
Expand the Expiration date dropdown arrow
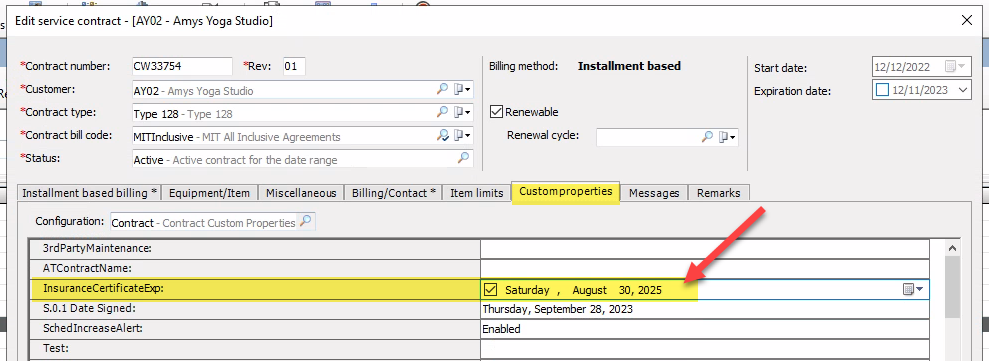pyautogui.click(x=962, y=90)
